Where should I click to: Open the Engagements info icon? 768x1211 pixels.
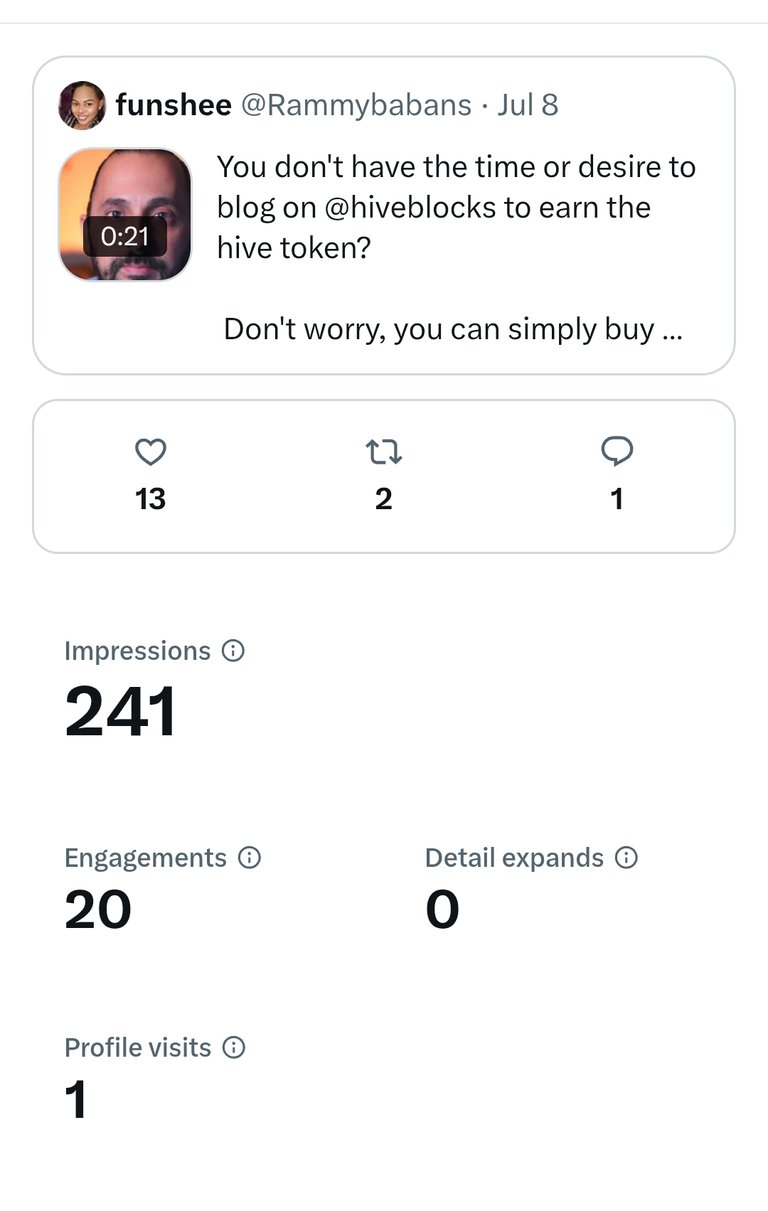click(x=249, y=858)
